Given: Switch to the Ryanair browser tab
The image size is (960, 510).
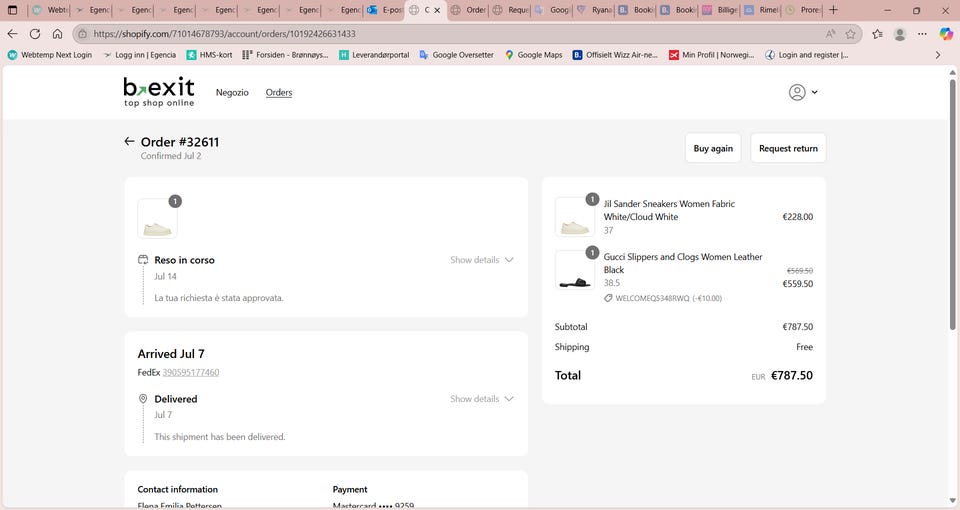Looking at the screenshot, I should point(594,10).
